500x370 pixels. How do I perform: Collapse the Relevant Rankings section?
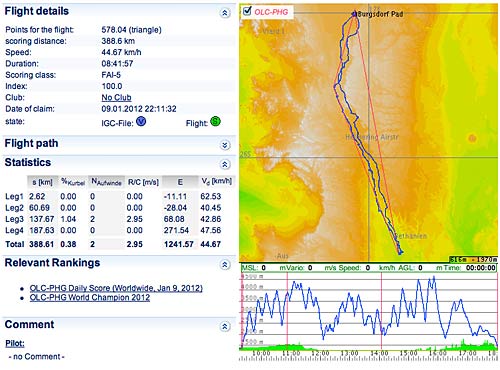(x=225, y=265)
